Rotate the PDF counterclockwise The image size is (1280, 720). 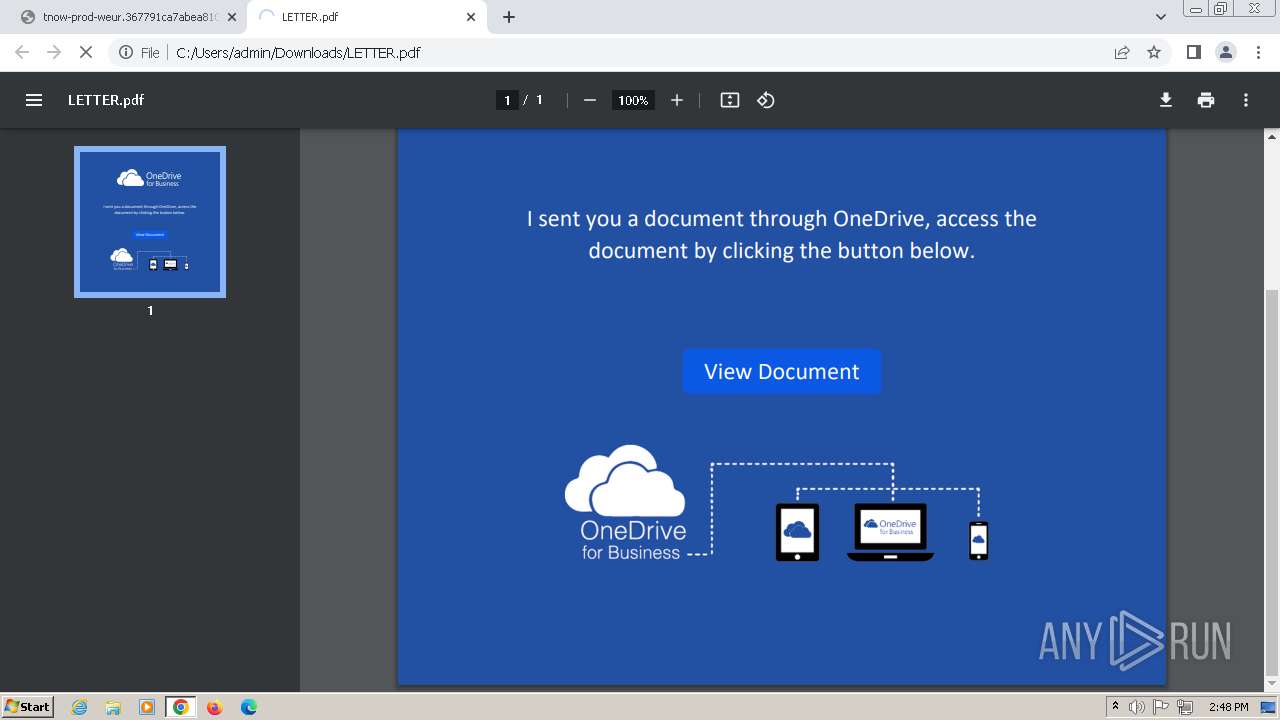766,100
